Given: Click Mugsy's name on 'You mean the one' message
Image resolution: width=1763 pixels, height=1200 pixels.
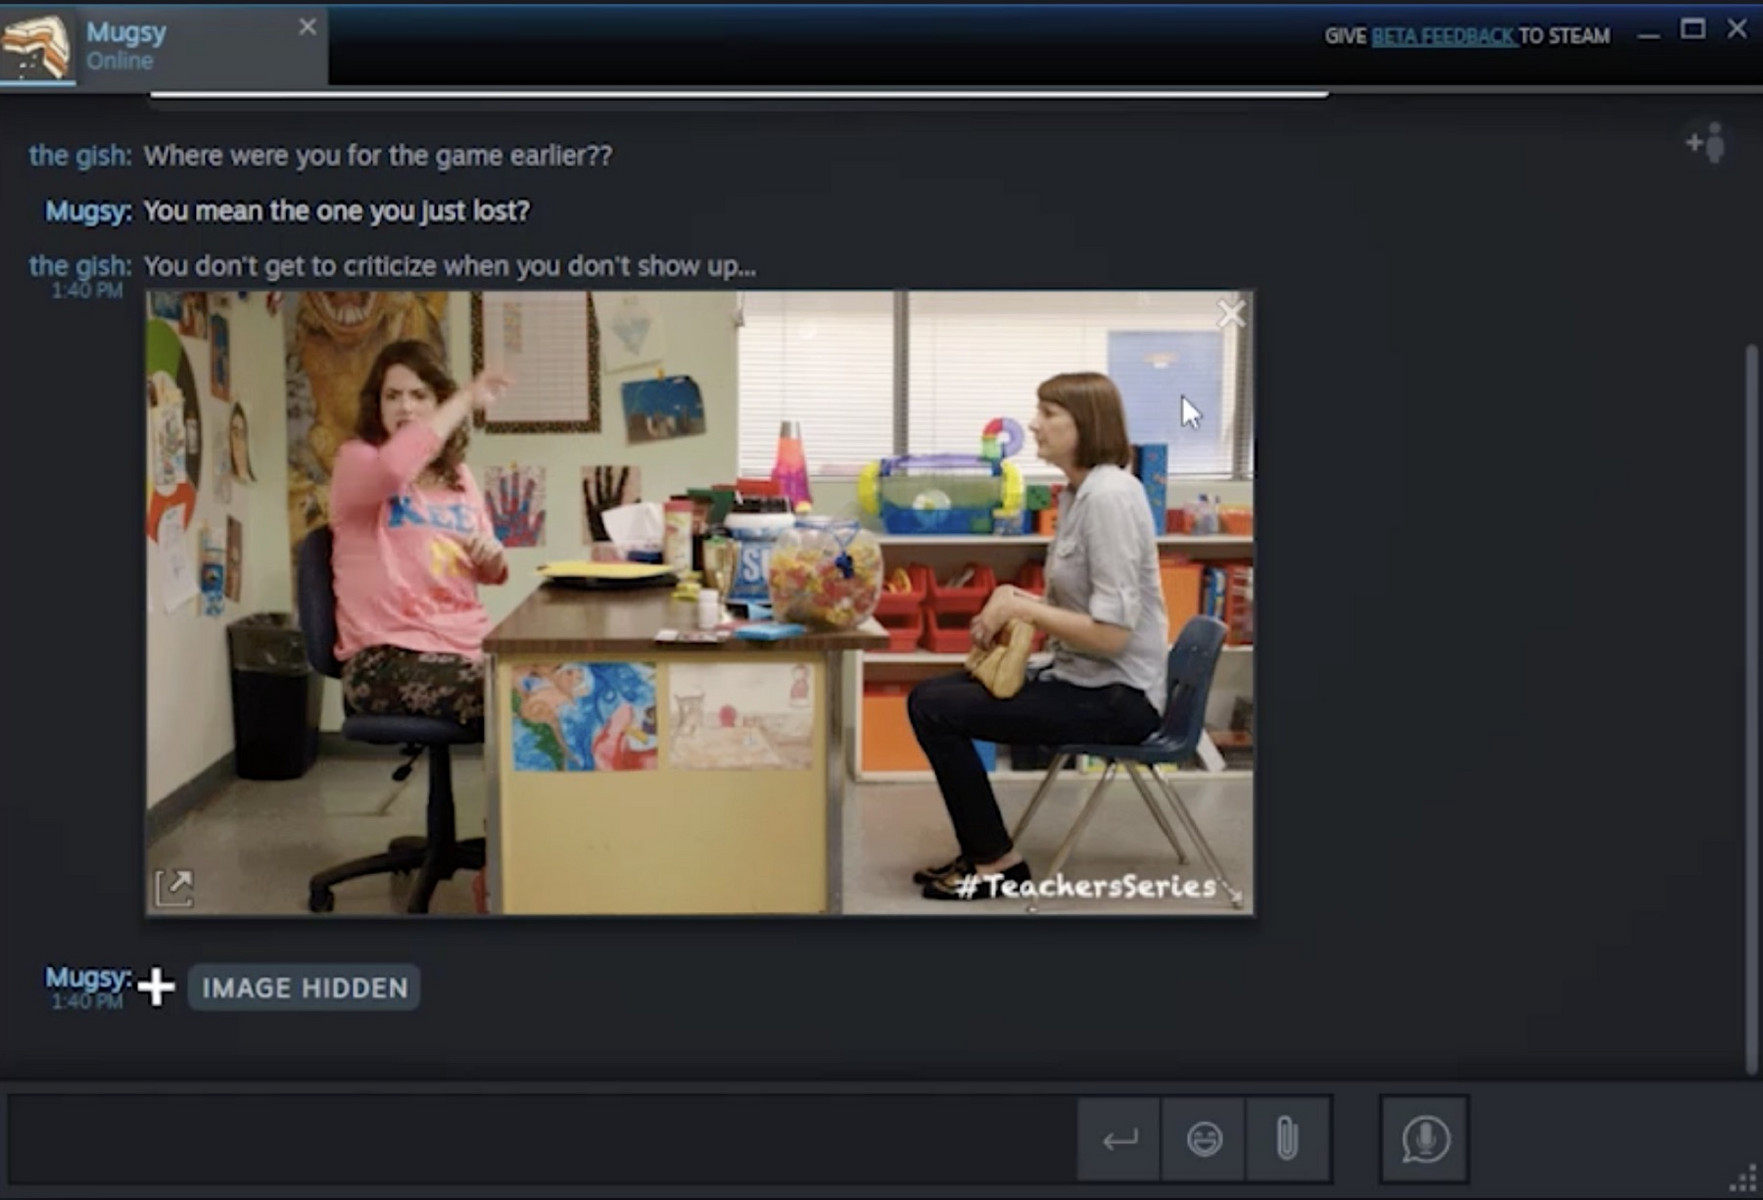Looking at the screenshot, I should tap(88, 211).
